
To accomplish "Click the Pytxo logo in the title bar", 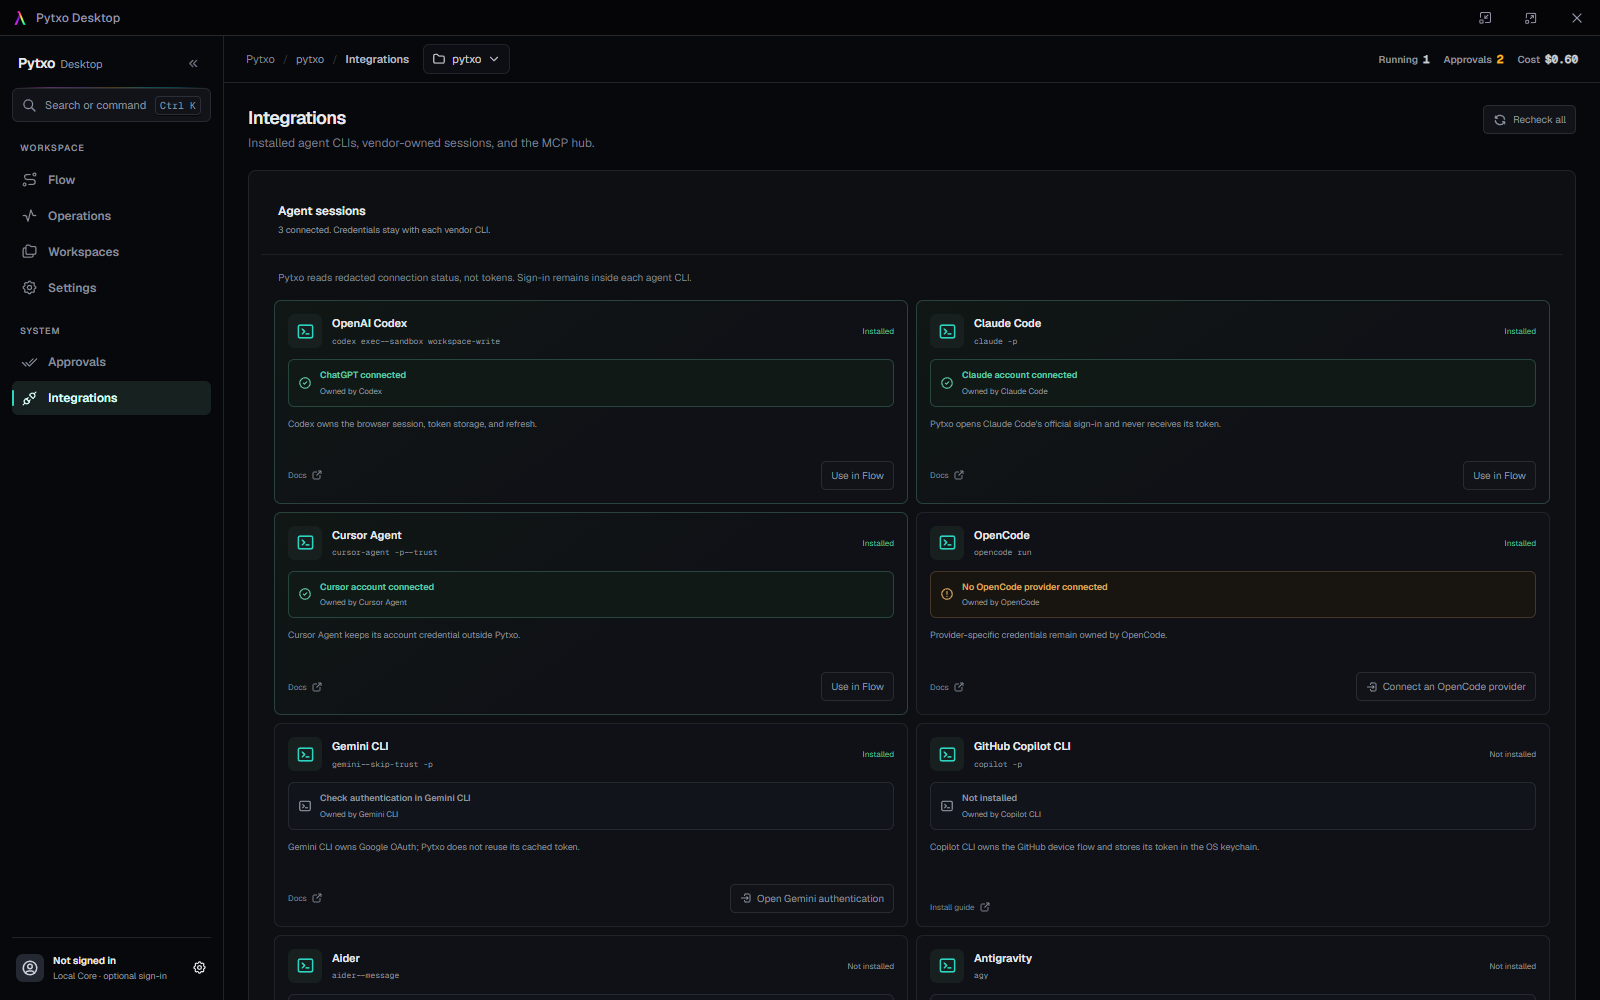I will pos(20,18).
